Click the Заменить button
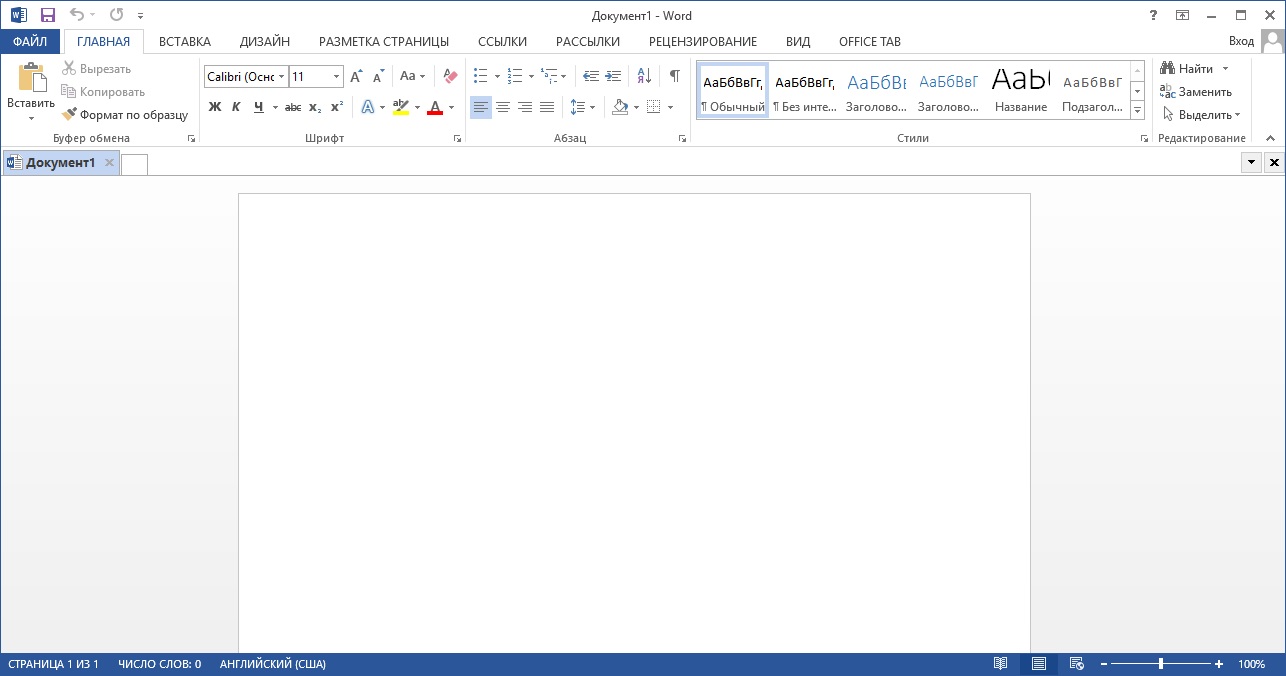 pyautogui.click(x=1195, y=92)
